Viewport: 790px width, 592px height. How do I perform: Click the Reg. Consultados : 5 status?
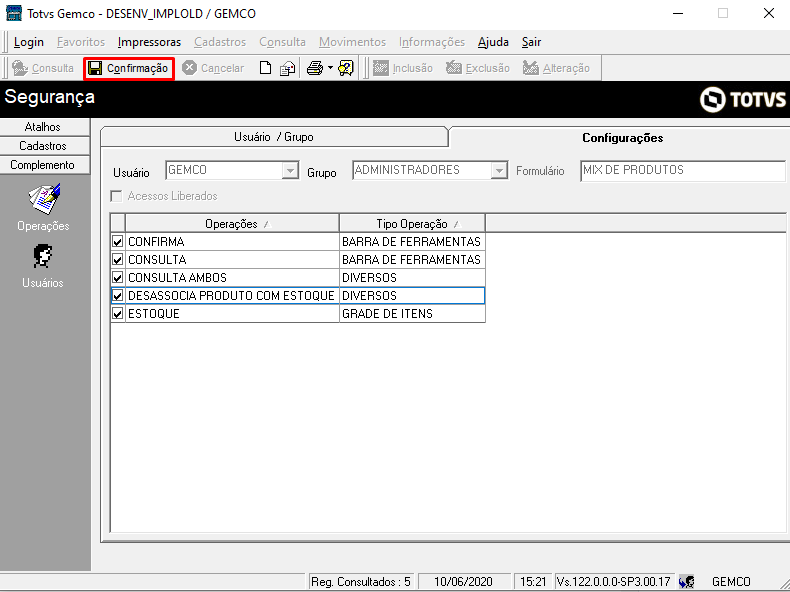(361, 582)
